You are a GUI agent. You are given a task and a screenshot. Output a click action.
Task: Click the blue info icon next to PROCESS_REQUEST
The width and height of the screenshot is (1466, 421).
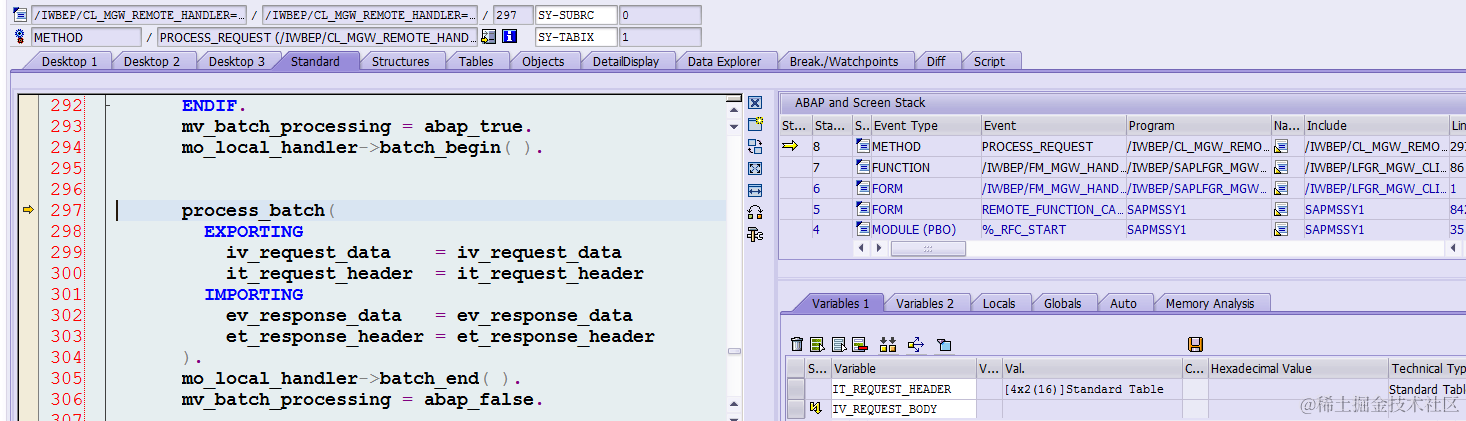click(x=509, y=37)
